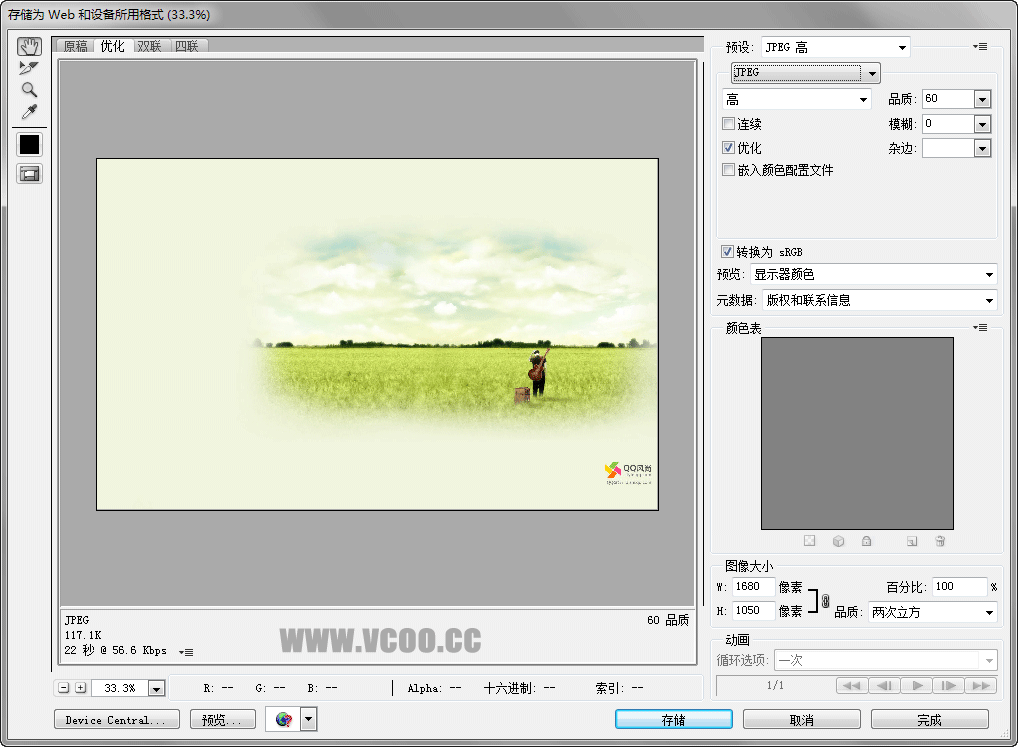
Task: Select the Eyedropper tool
Action: click(x=29, y=111)
